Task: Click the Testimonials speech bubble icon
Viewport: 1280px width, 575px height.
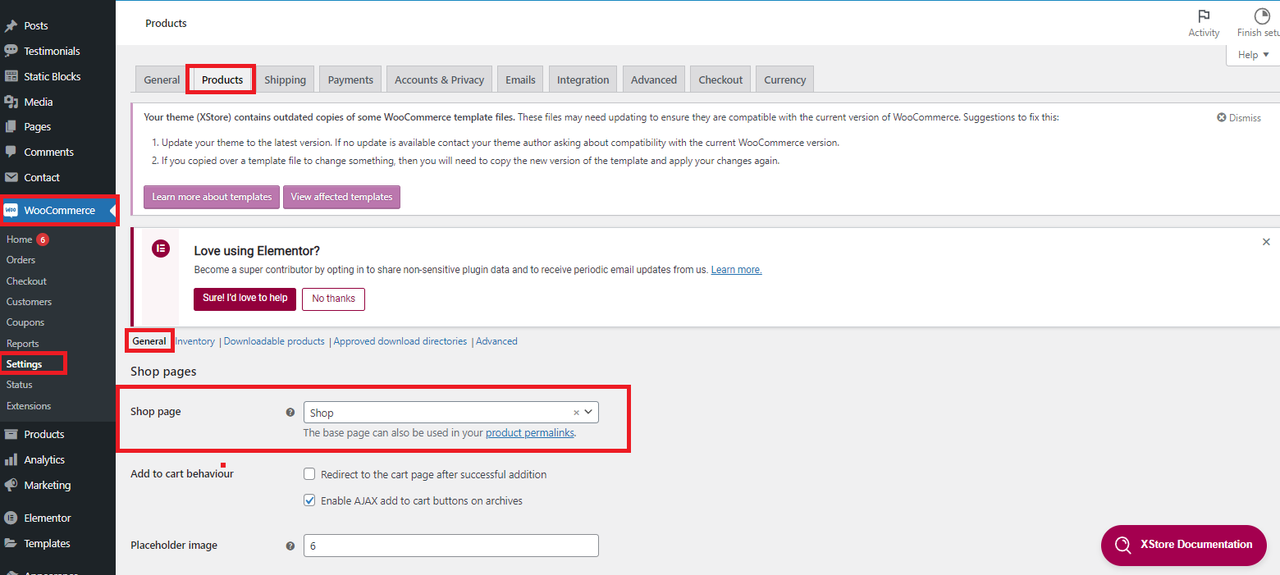Action: click(x=11, y=51)
